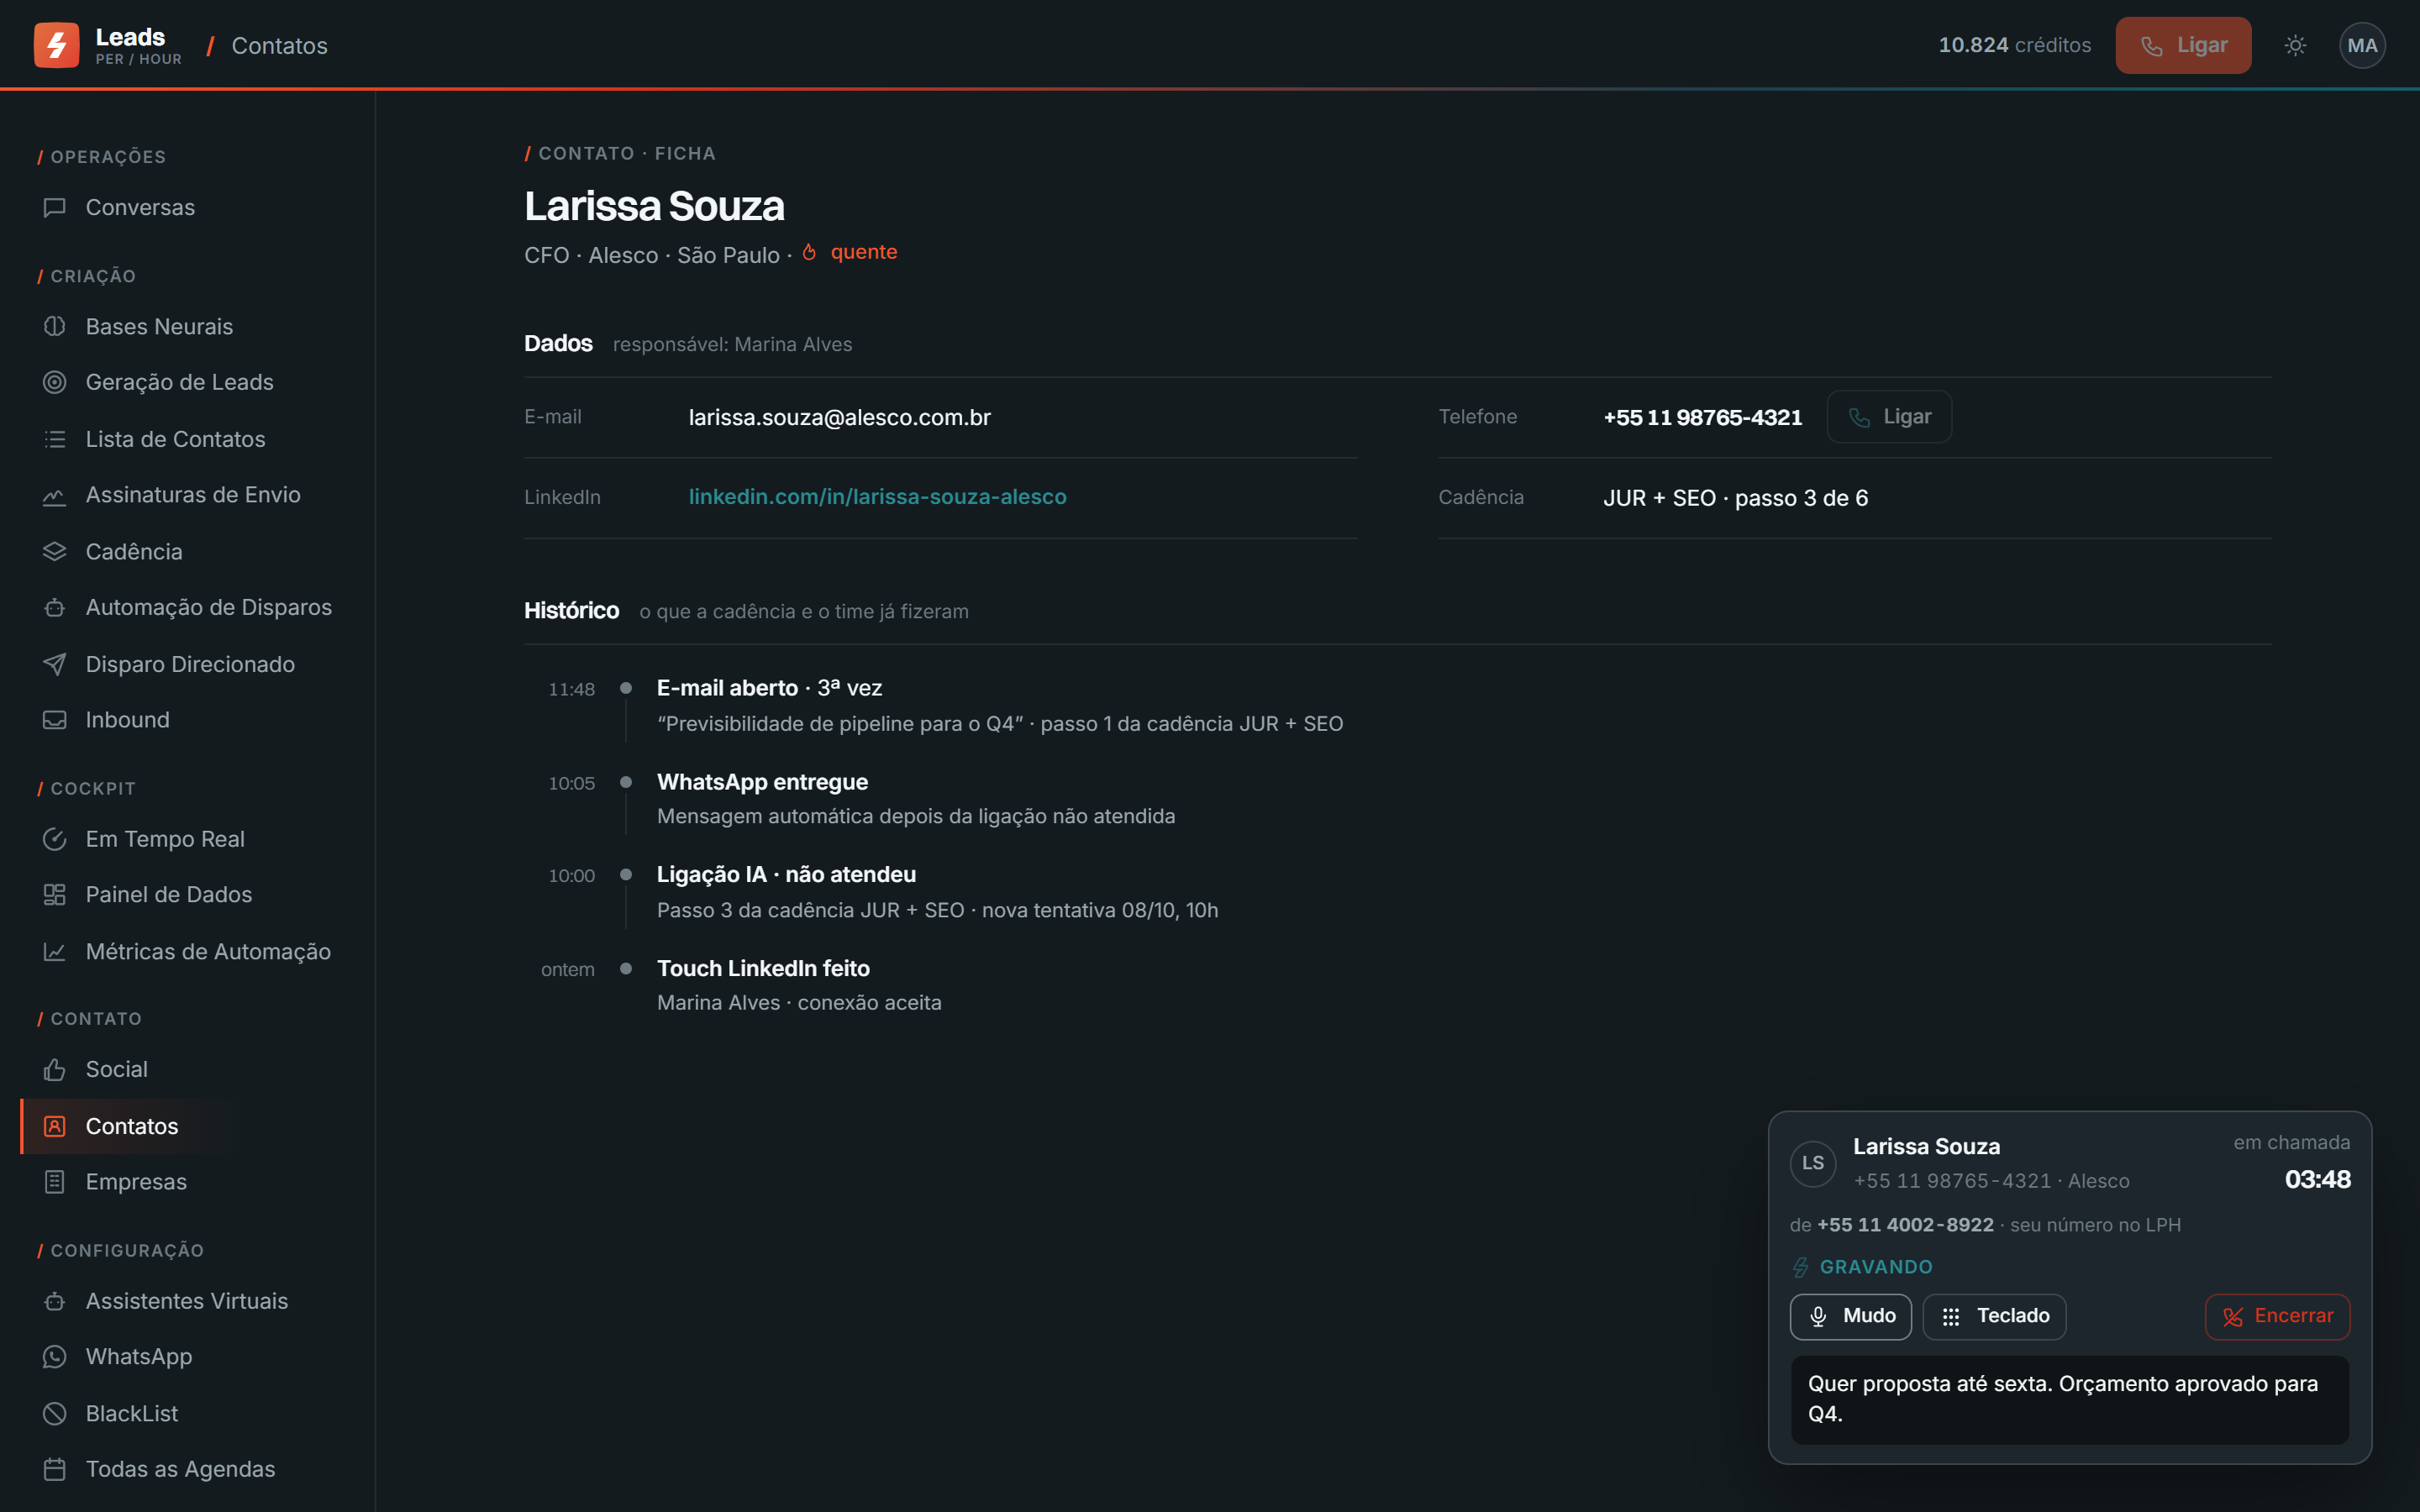Select the Touch LinkedIn feito entry
2420x1512 pixels.
click(799, 985)
